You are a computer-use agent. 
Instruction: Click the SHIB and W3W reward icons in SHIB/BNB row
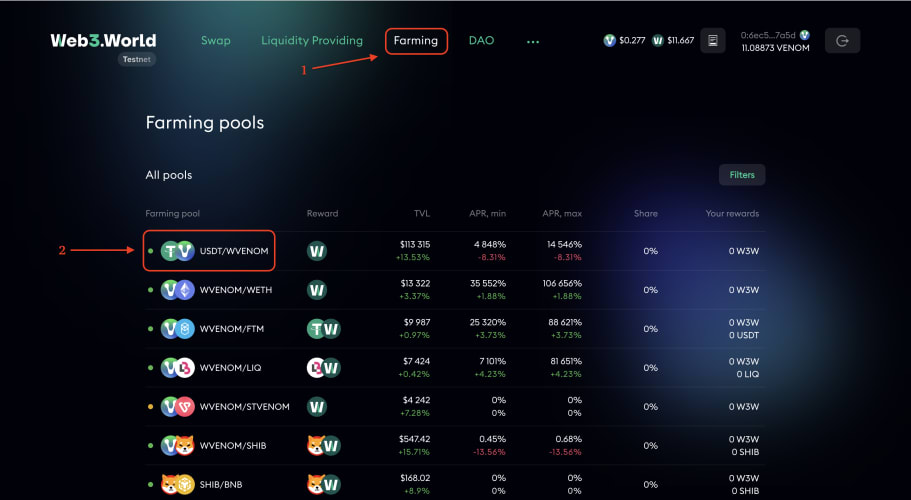point(324,484)
